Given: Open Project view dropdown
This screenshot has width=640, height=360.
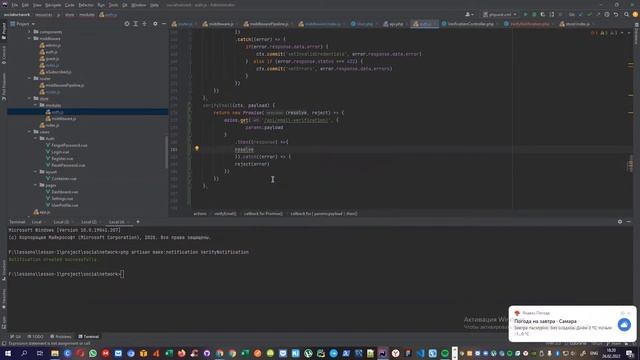Looking at the screenshot, I should [23, 24].
